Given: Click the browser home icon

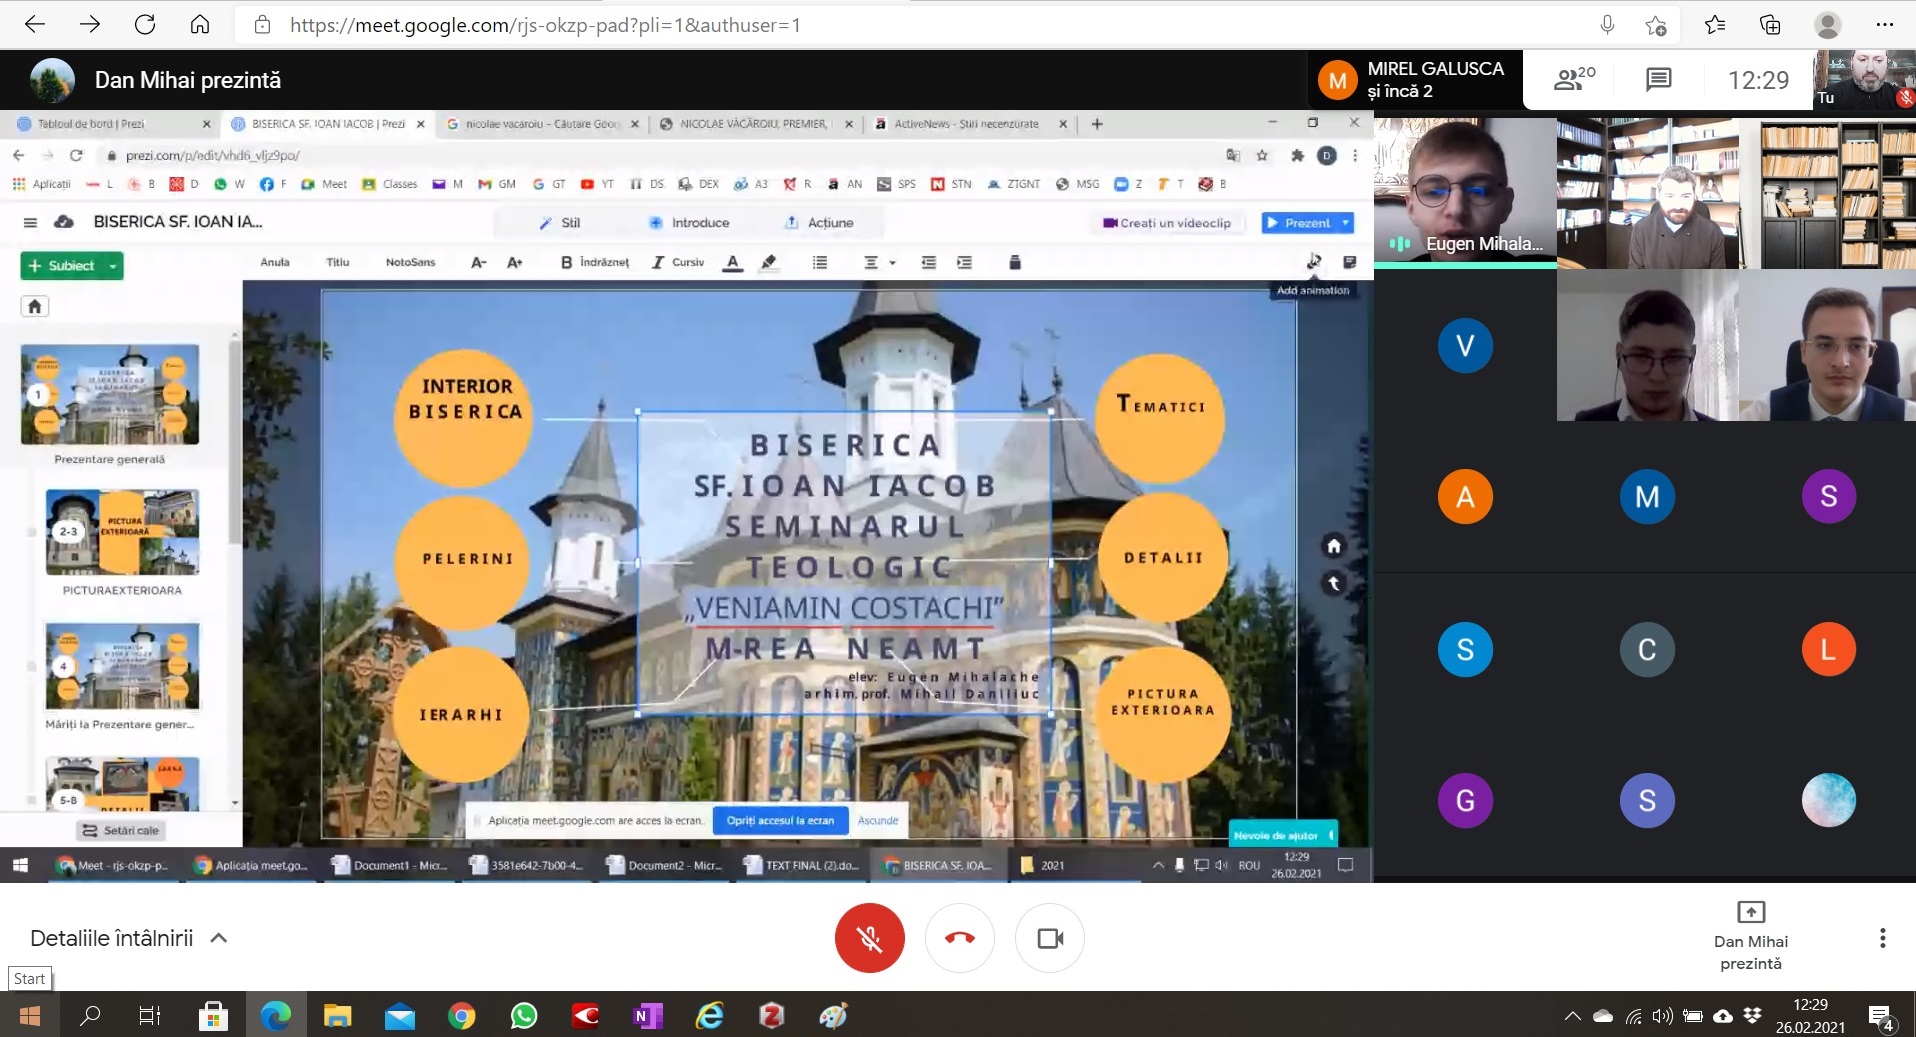Looking at the screenshot, I should 200,25.
